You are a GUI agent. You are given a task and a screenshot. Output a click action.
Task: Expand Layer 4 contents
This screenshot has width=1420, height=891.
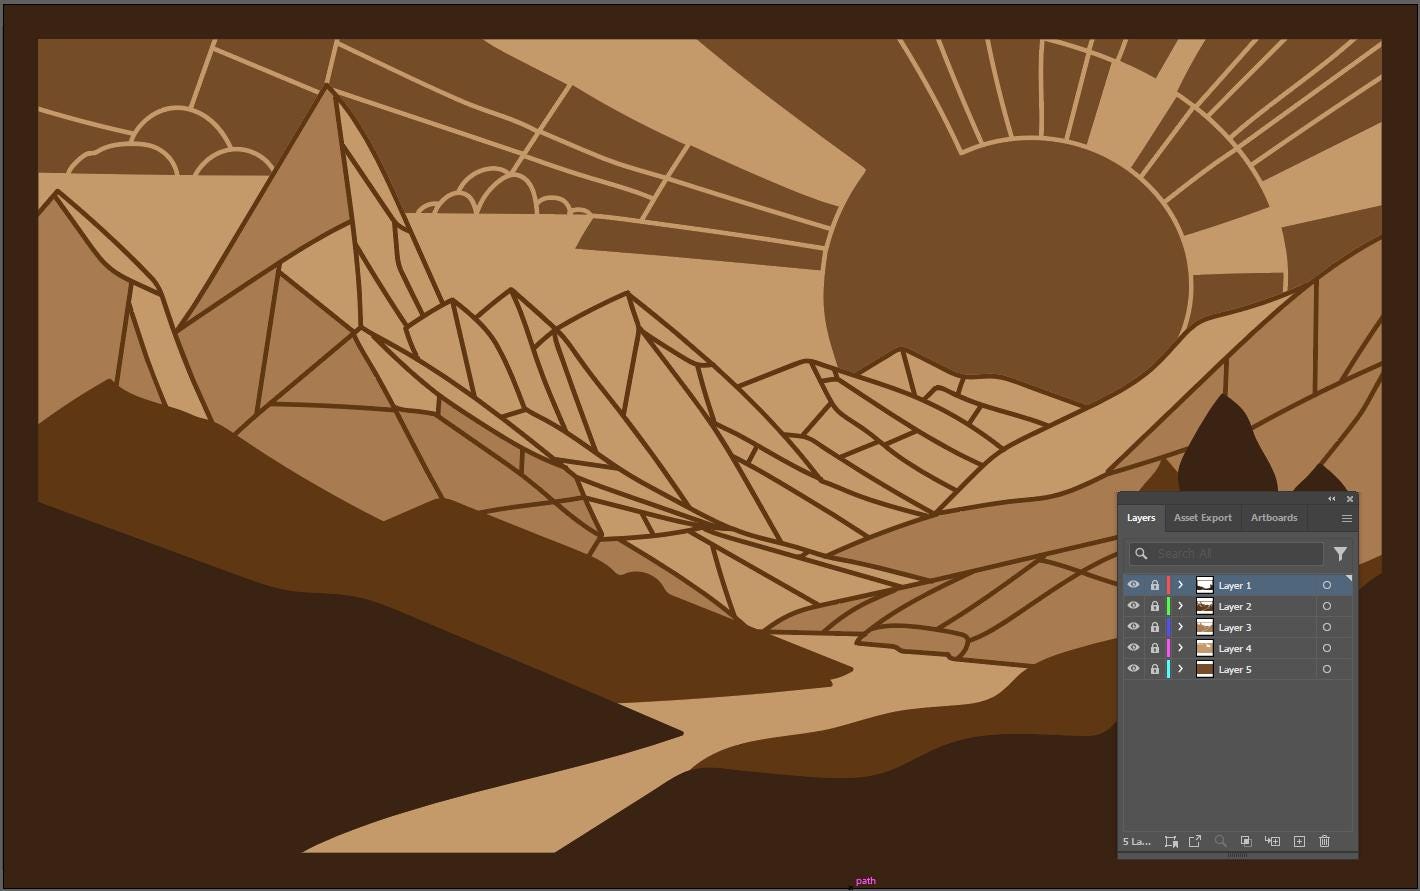point(1181,648)
